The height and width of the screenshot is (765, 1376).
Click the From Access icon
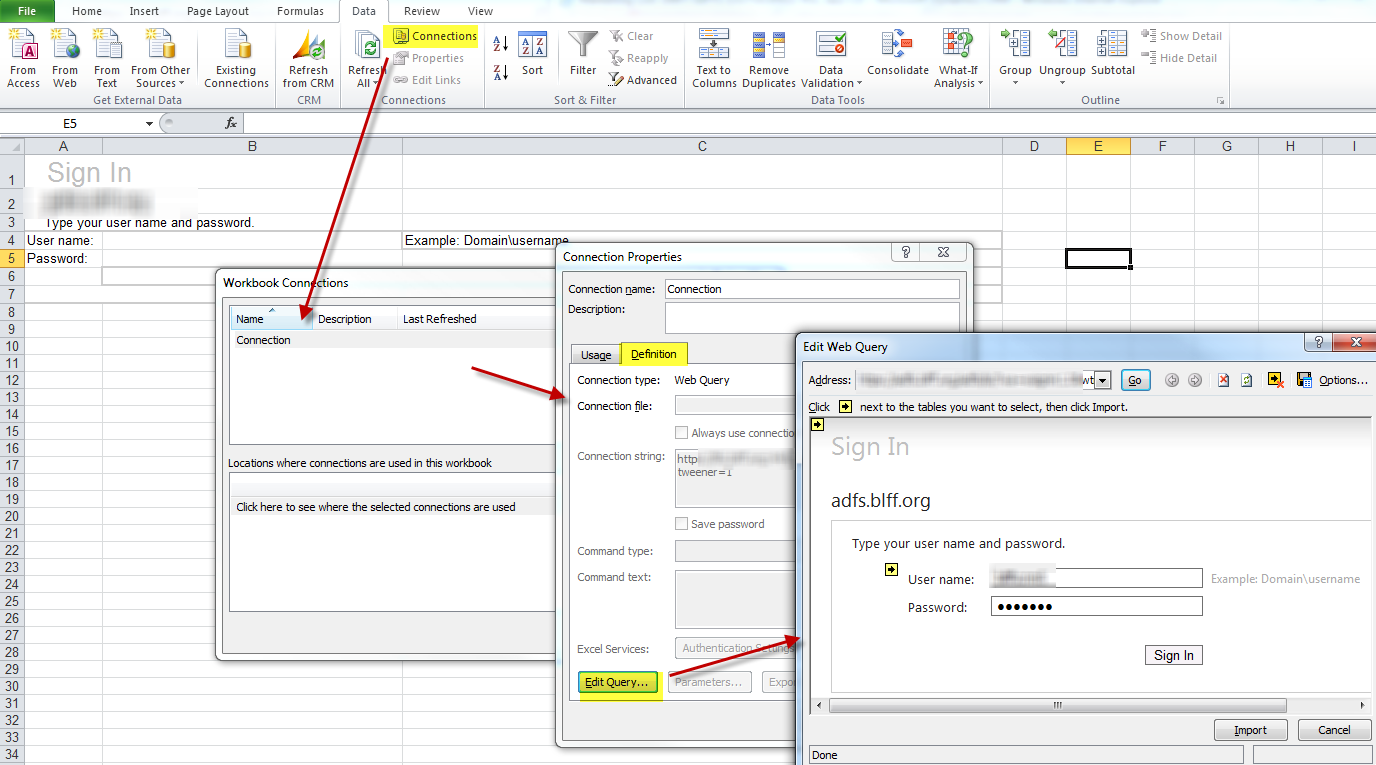[x=23, y=58]
